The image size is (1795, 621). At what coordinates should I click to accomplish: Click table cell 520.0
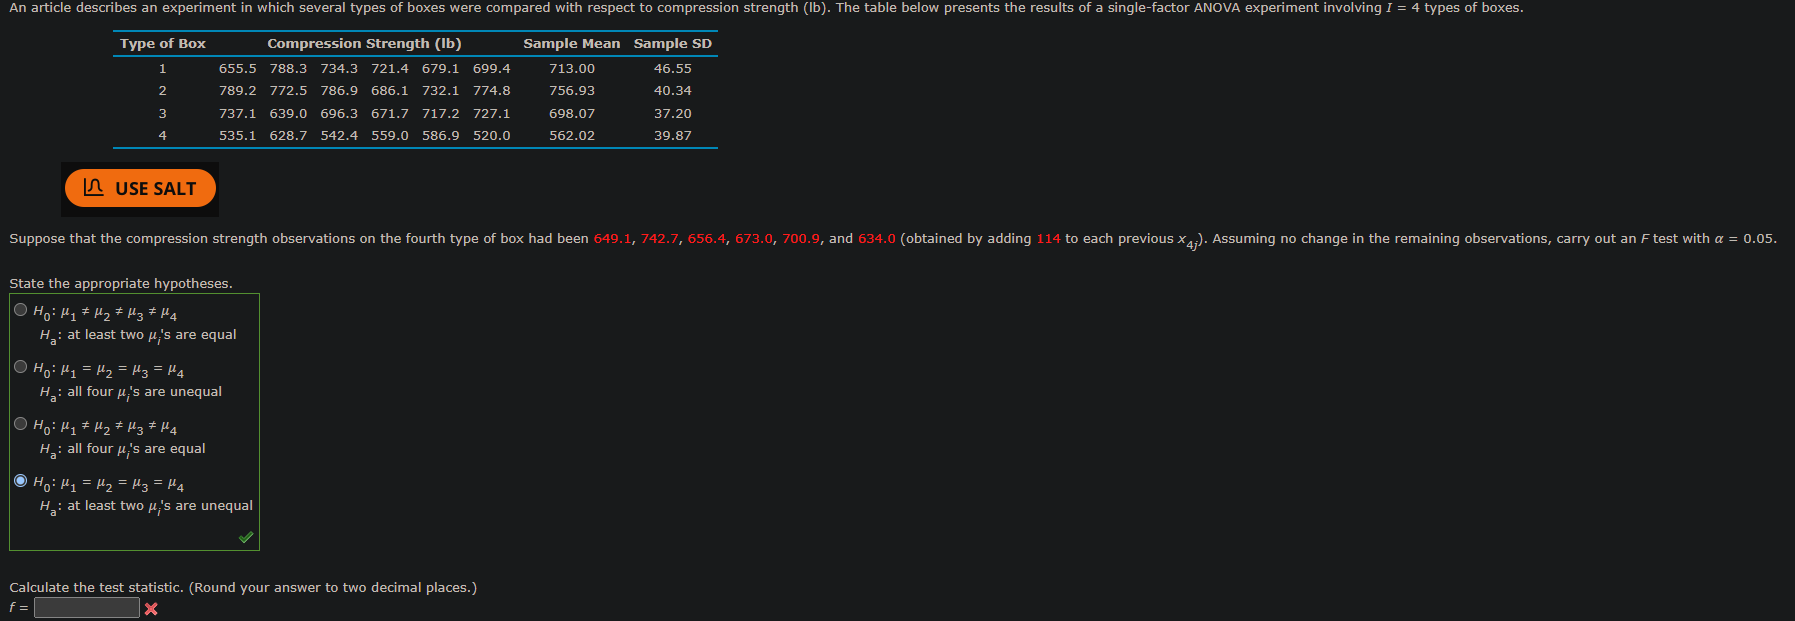tap(492, 136)
